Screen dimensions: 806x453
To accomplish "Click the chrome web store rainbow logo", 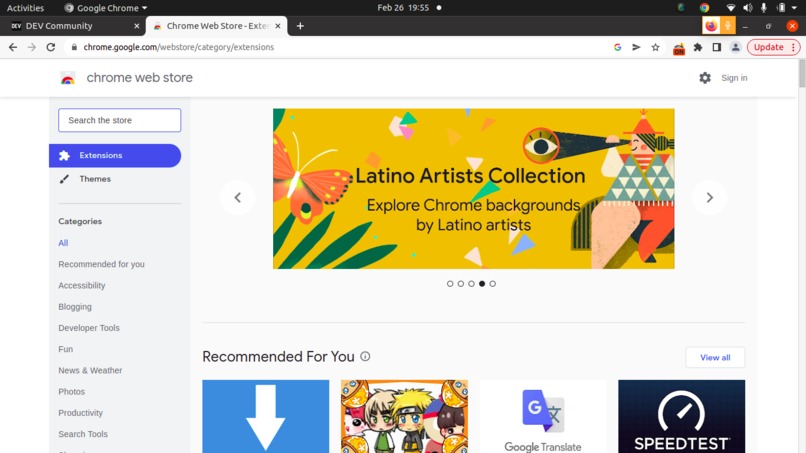I will click(x=68, y=78).
